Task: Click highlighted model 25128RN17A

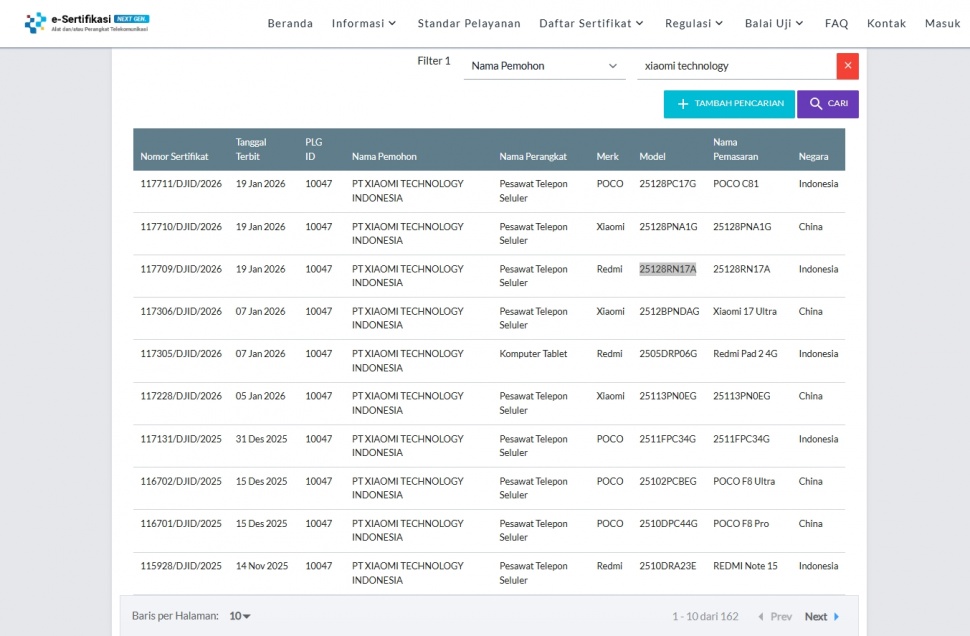Action: [x=667, y=269]
